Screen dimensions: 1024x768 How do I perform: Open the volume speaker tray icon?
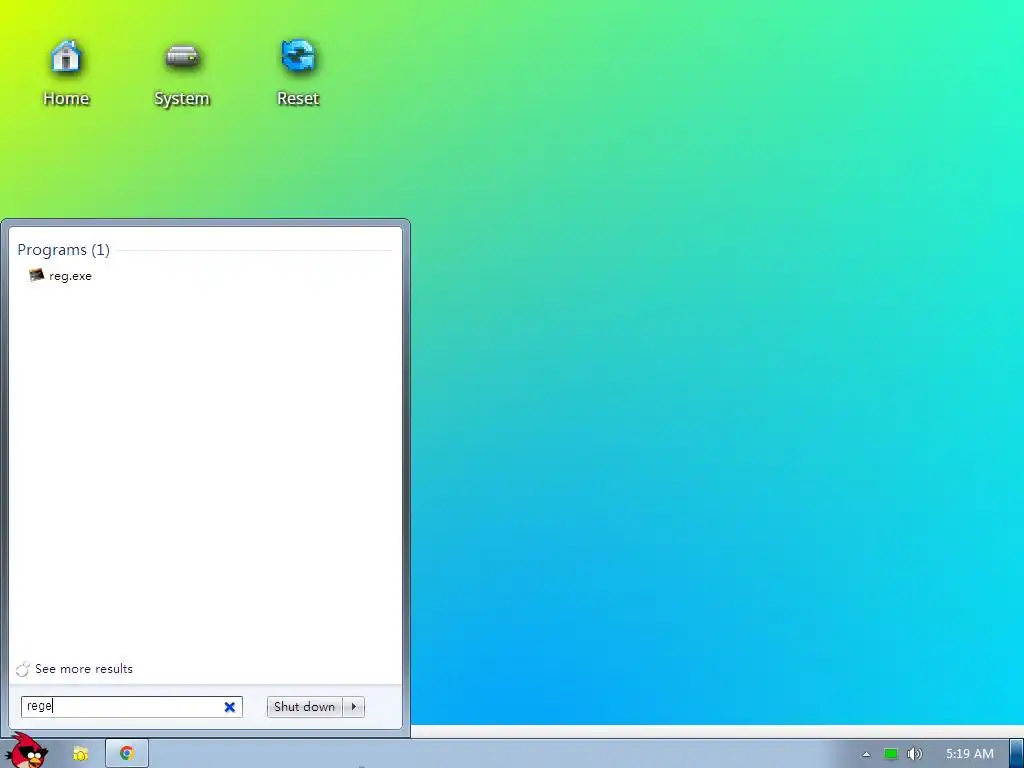coord(915,754)
